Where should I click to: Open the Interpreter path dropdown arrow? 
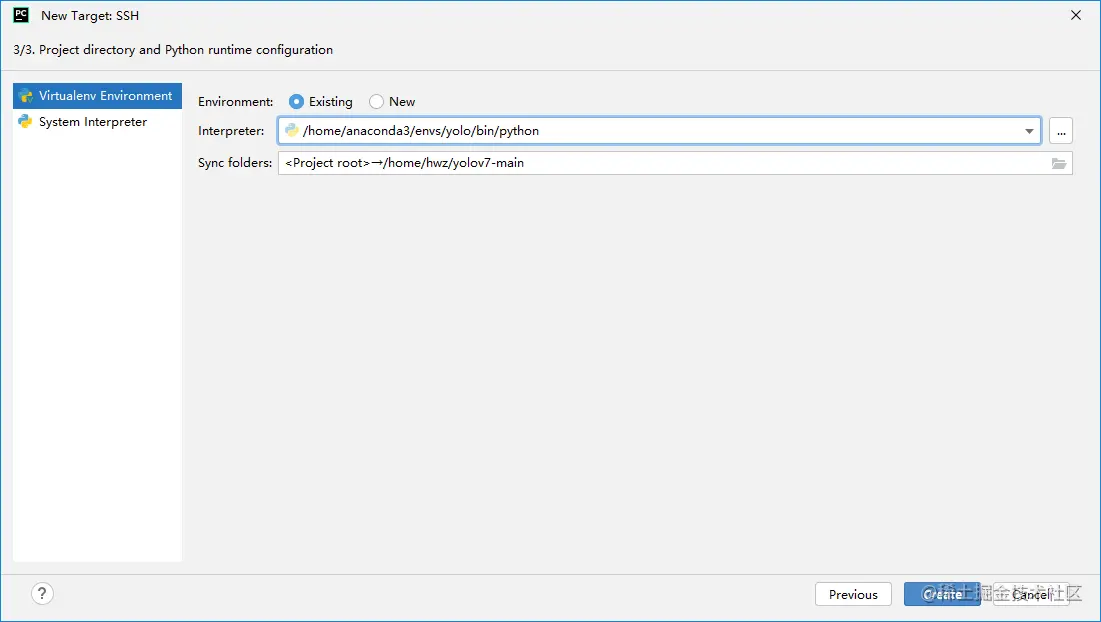tap(1029, 131)
